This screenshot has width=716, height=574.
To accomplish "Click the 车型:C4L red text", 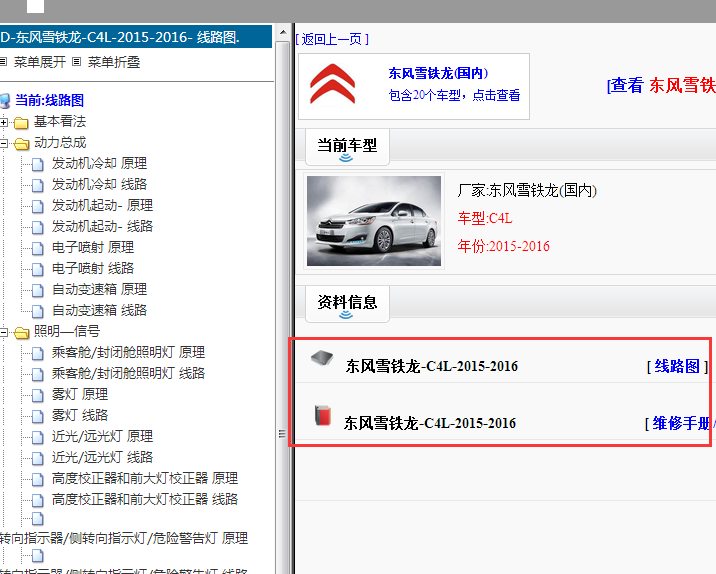I will click(x=485, y=218).
